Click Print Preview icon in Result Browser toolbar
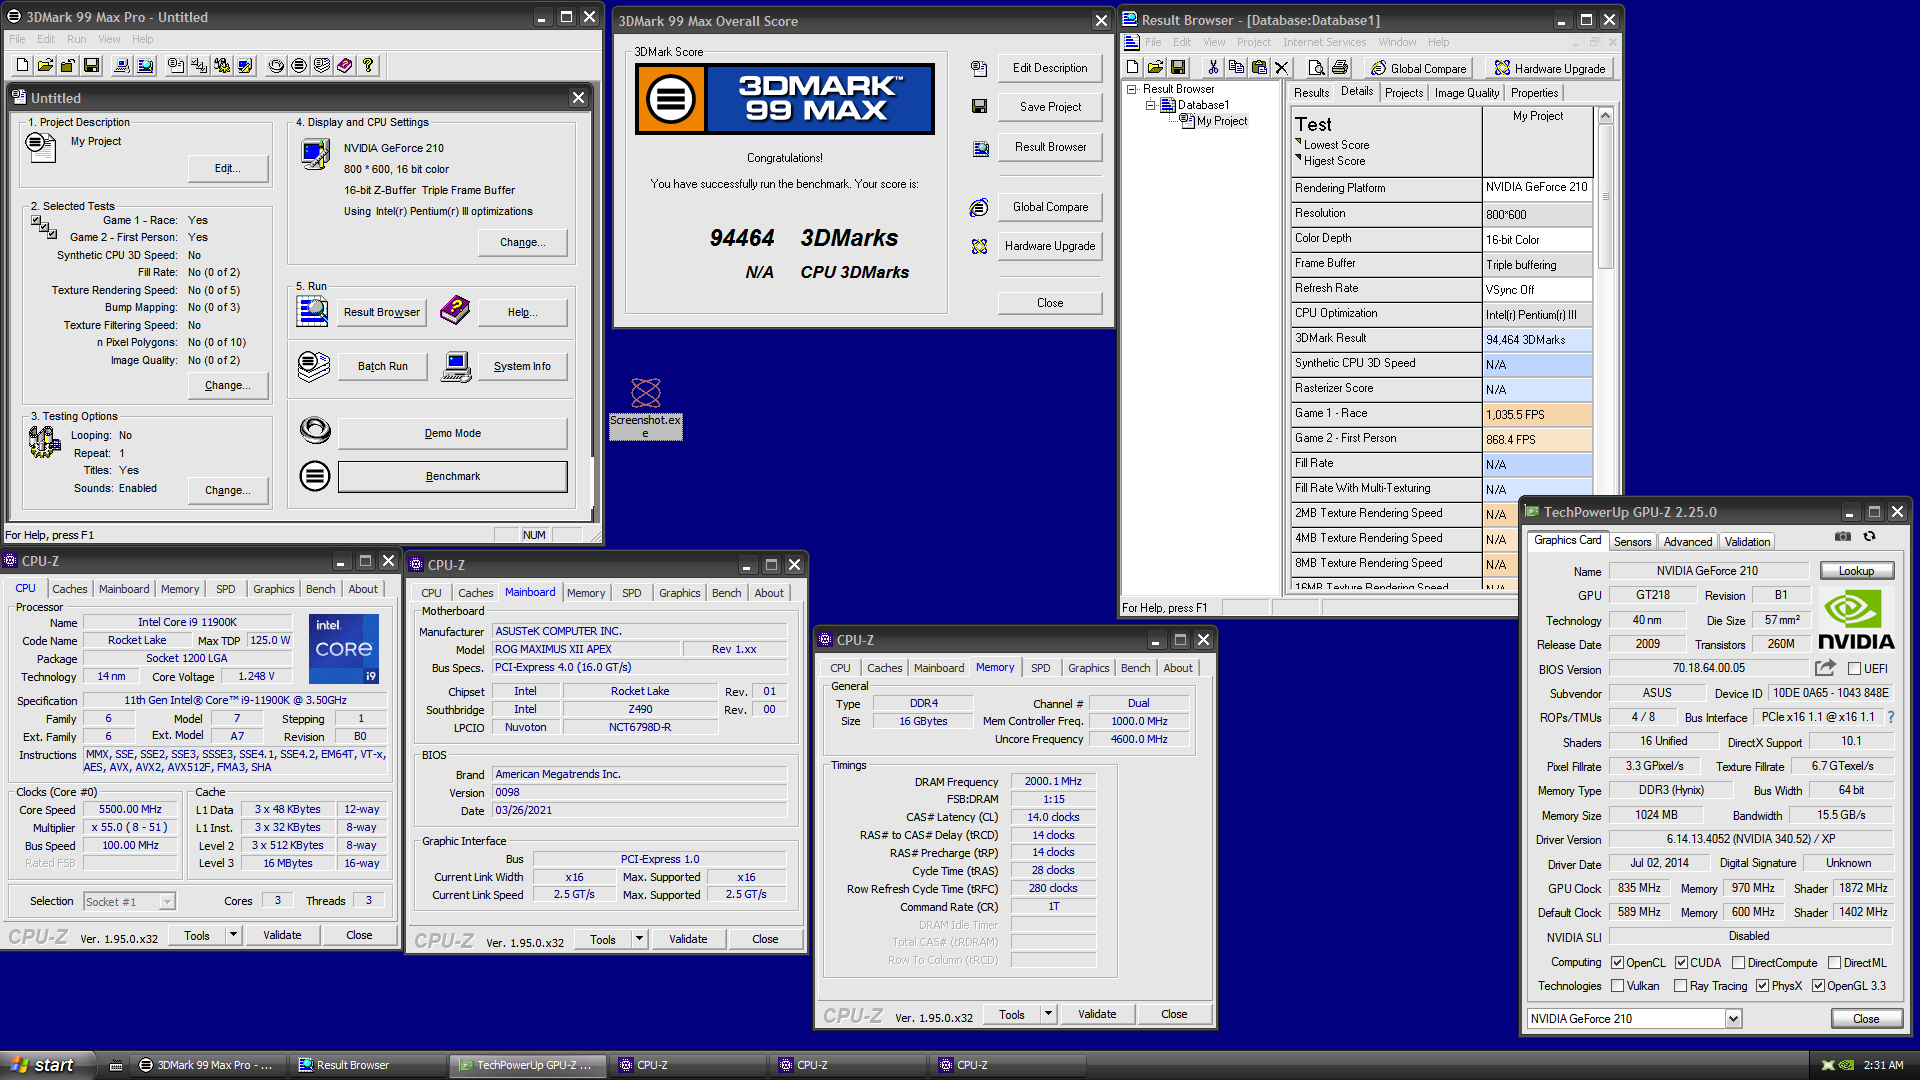Screen dimensions: 1920x1080 (x=1317, y=68)
